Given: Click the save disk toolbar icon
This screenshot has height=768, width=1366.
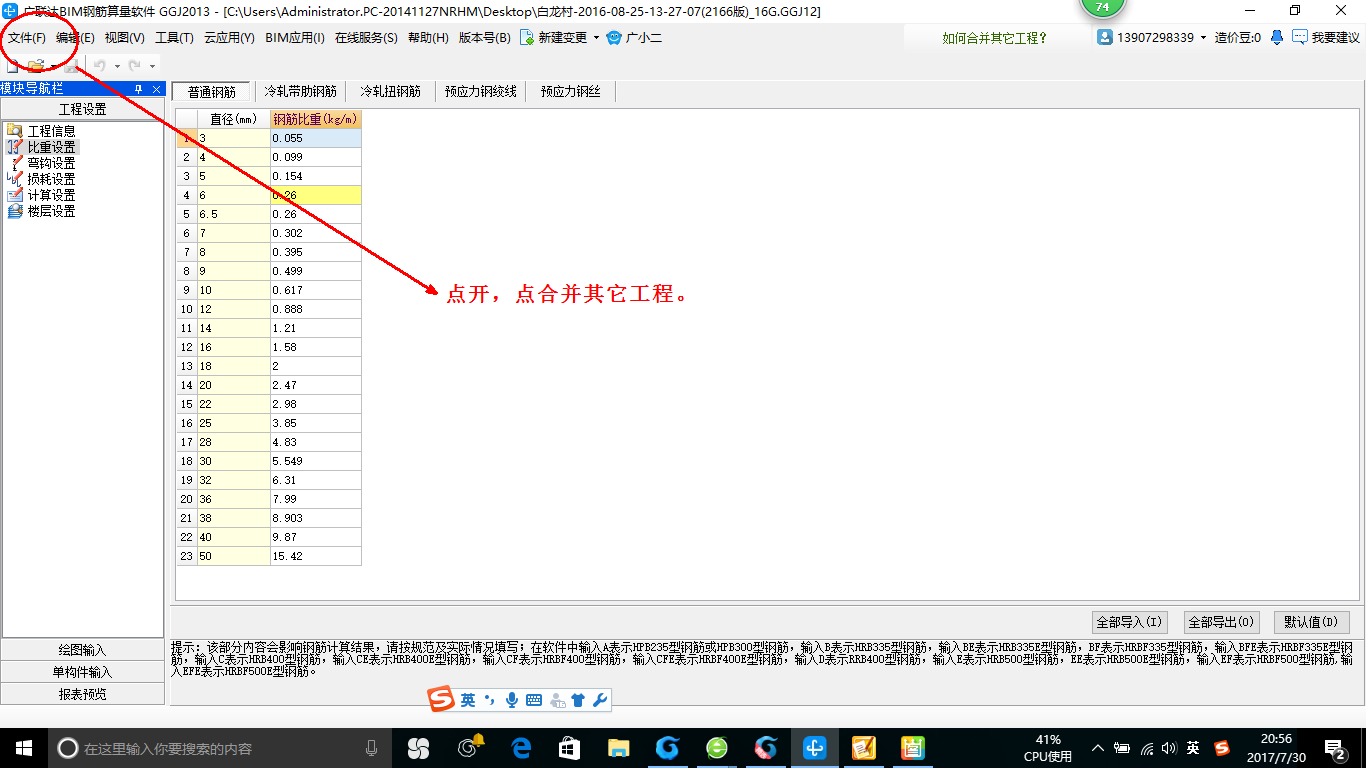Looking at the screenshot, I should pos(71,66).
